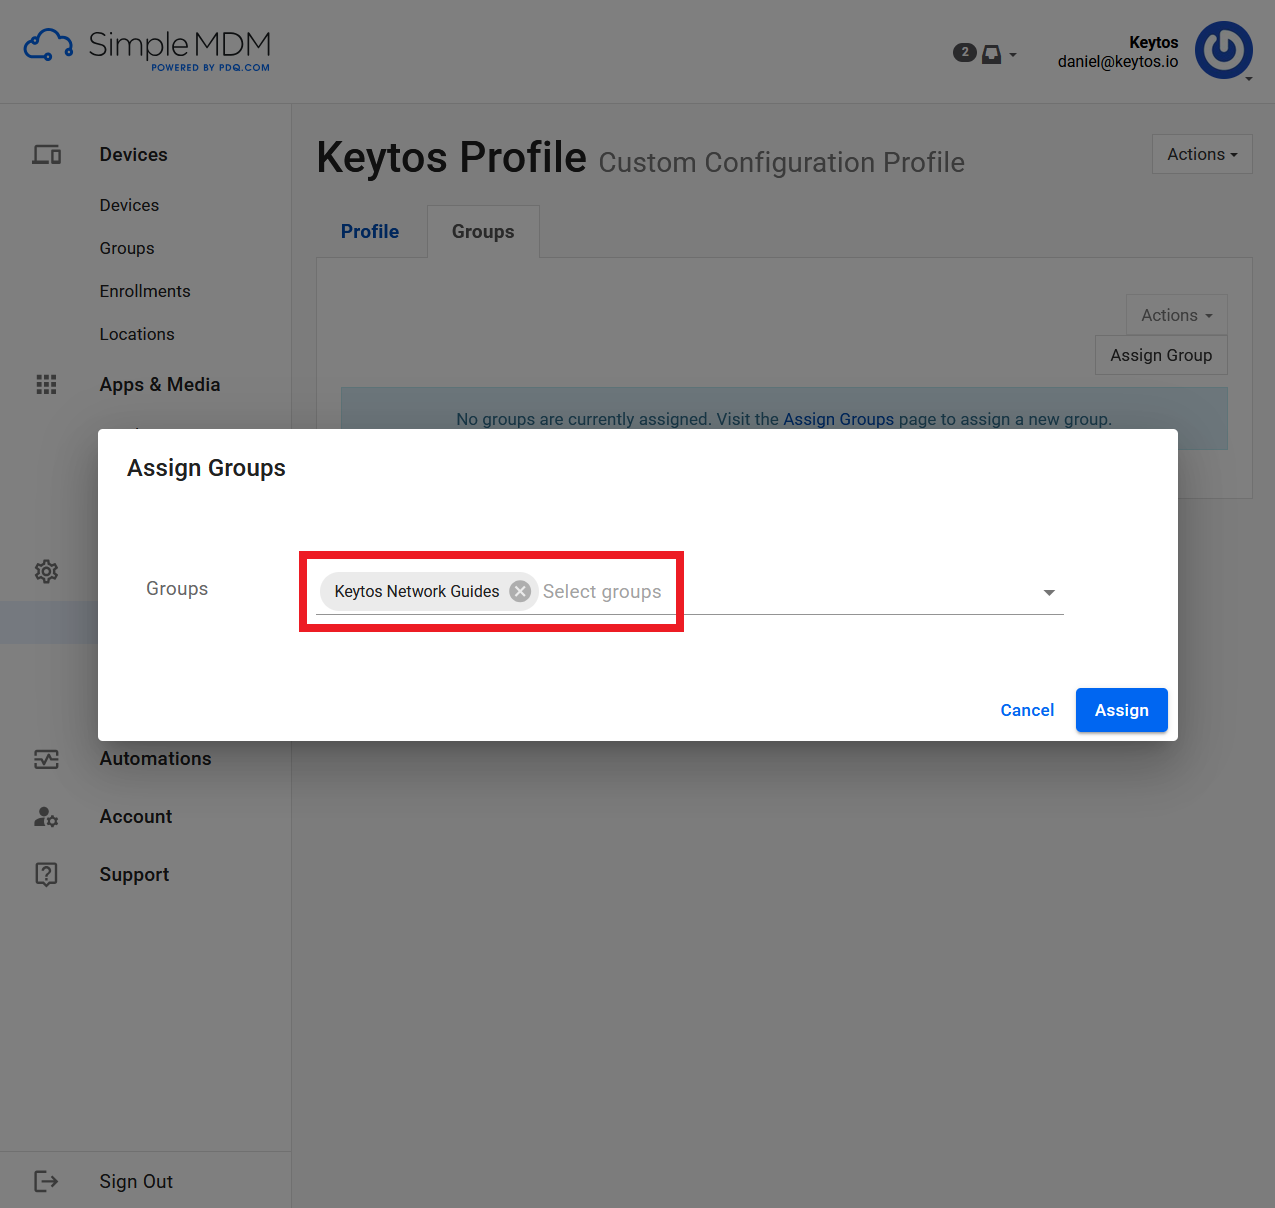Viewport: 1275px width, 1208px height.
Task: Open the Groups tab Actions dropdown
Action: (x=1176, y=315)
